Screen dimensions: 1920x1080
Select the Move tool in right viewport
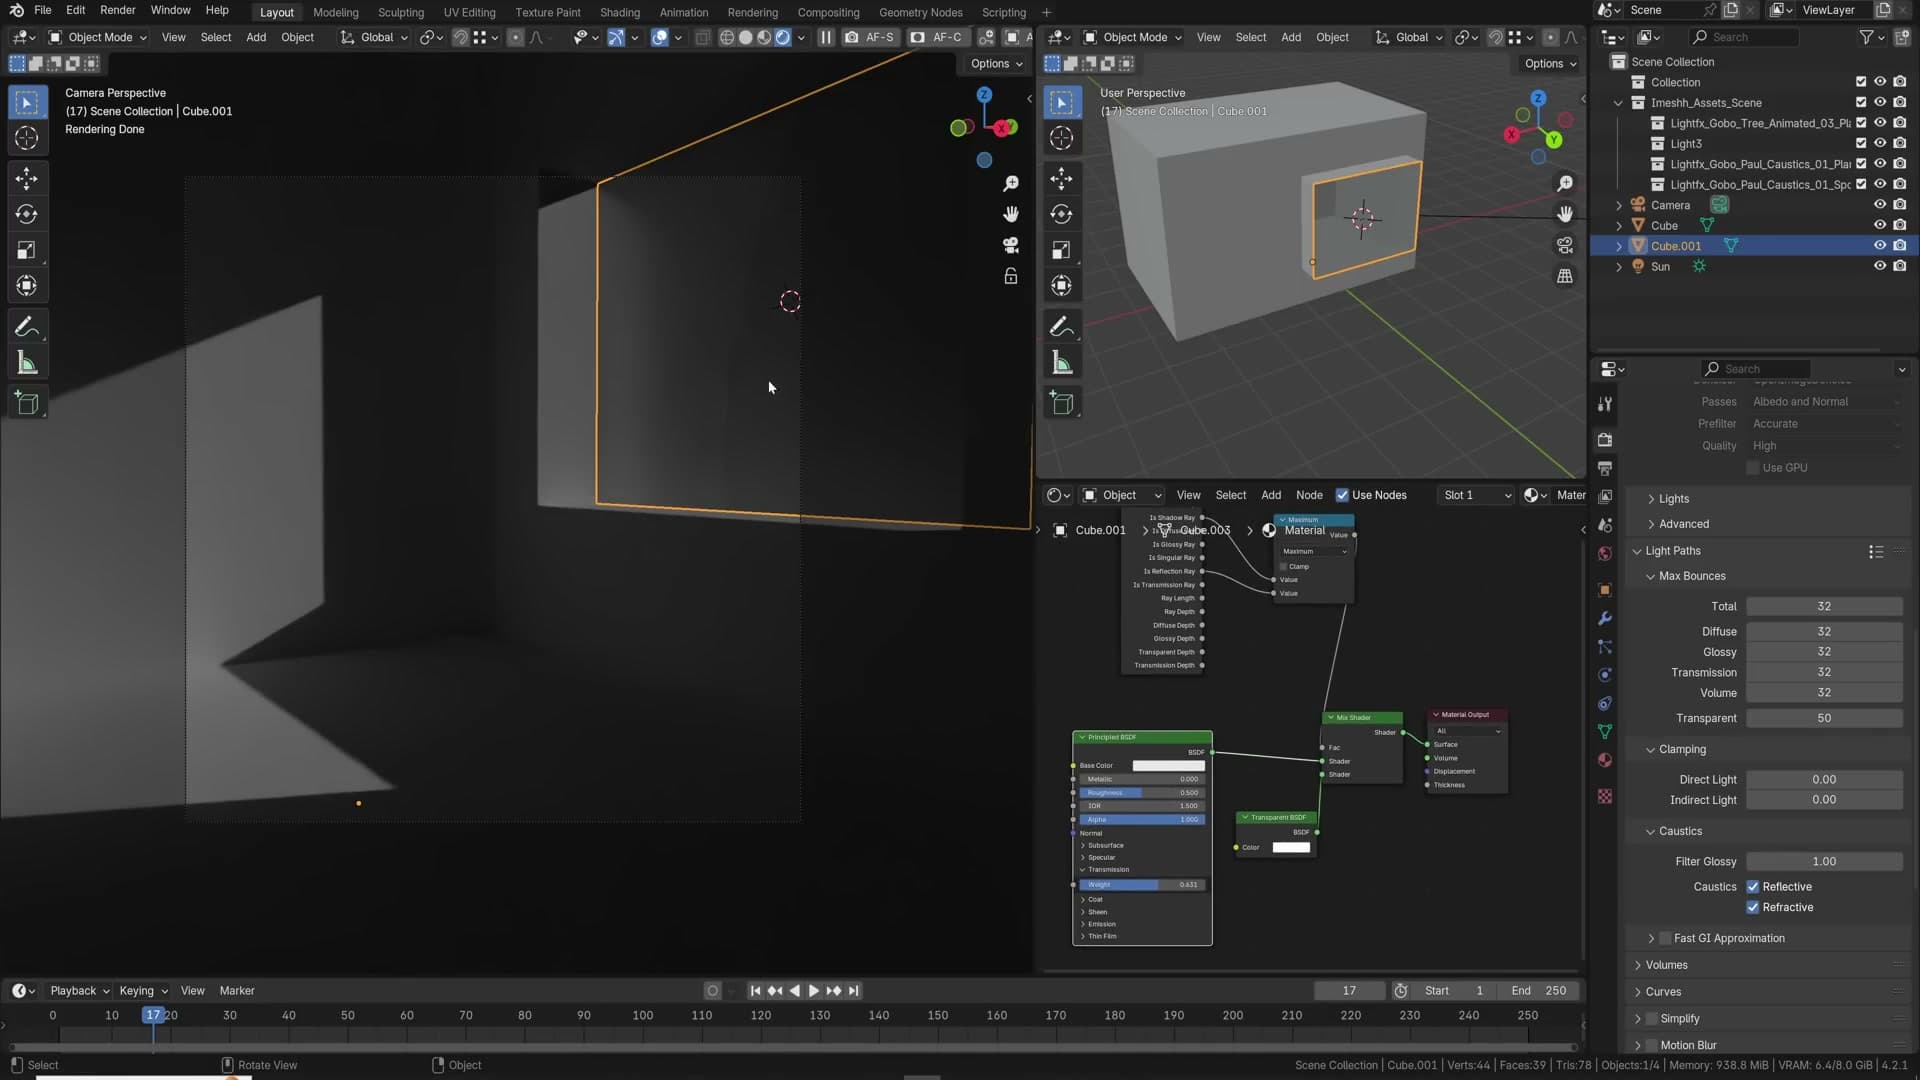[x=1062, y=179]
